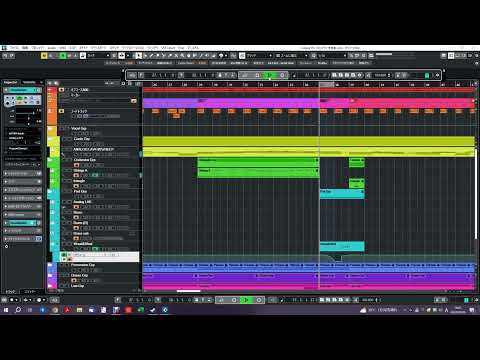
Task: Click the horizontal project scrollbar
Action: [x=188, y=291]
